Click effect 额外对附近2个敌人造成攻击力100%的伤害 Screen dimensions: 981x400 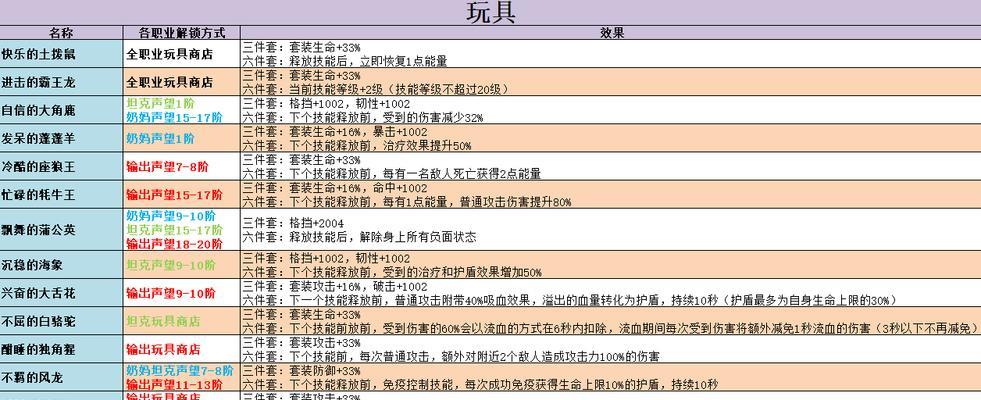pyautogui.click(x=451, y=357)
